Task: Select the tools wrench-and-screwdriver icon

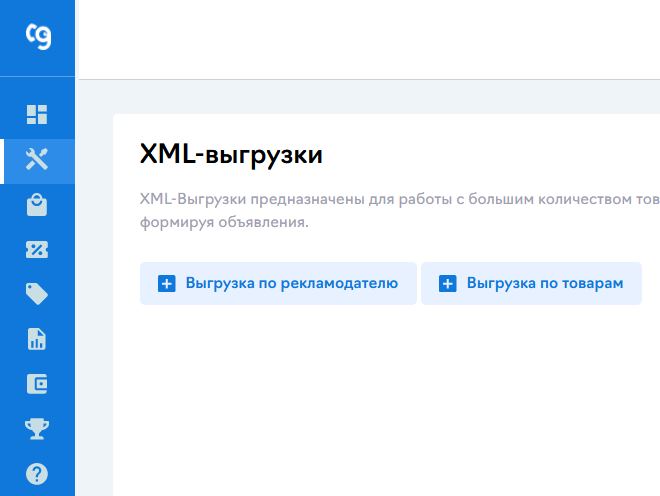Action: coord(37,160)
